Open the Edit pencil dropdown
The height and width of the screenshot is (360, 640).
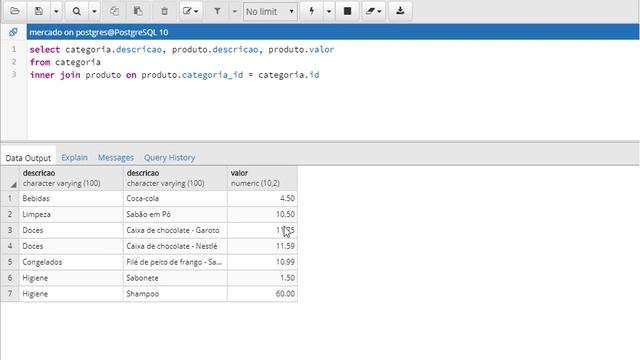click(x=191, y=11)
